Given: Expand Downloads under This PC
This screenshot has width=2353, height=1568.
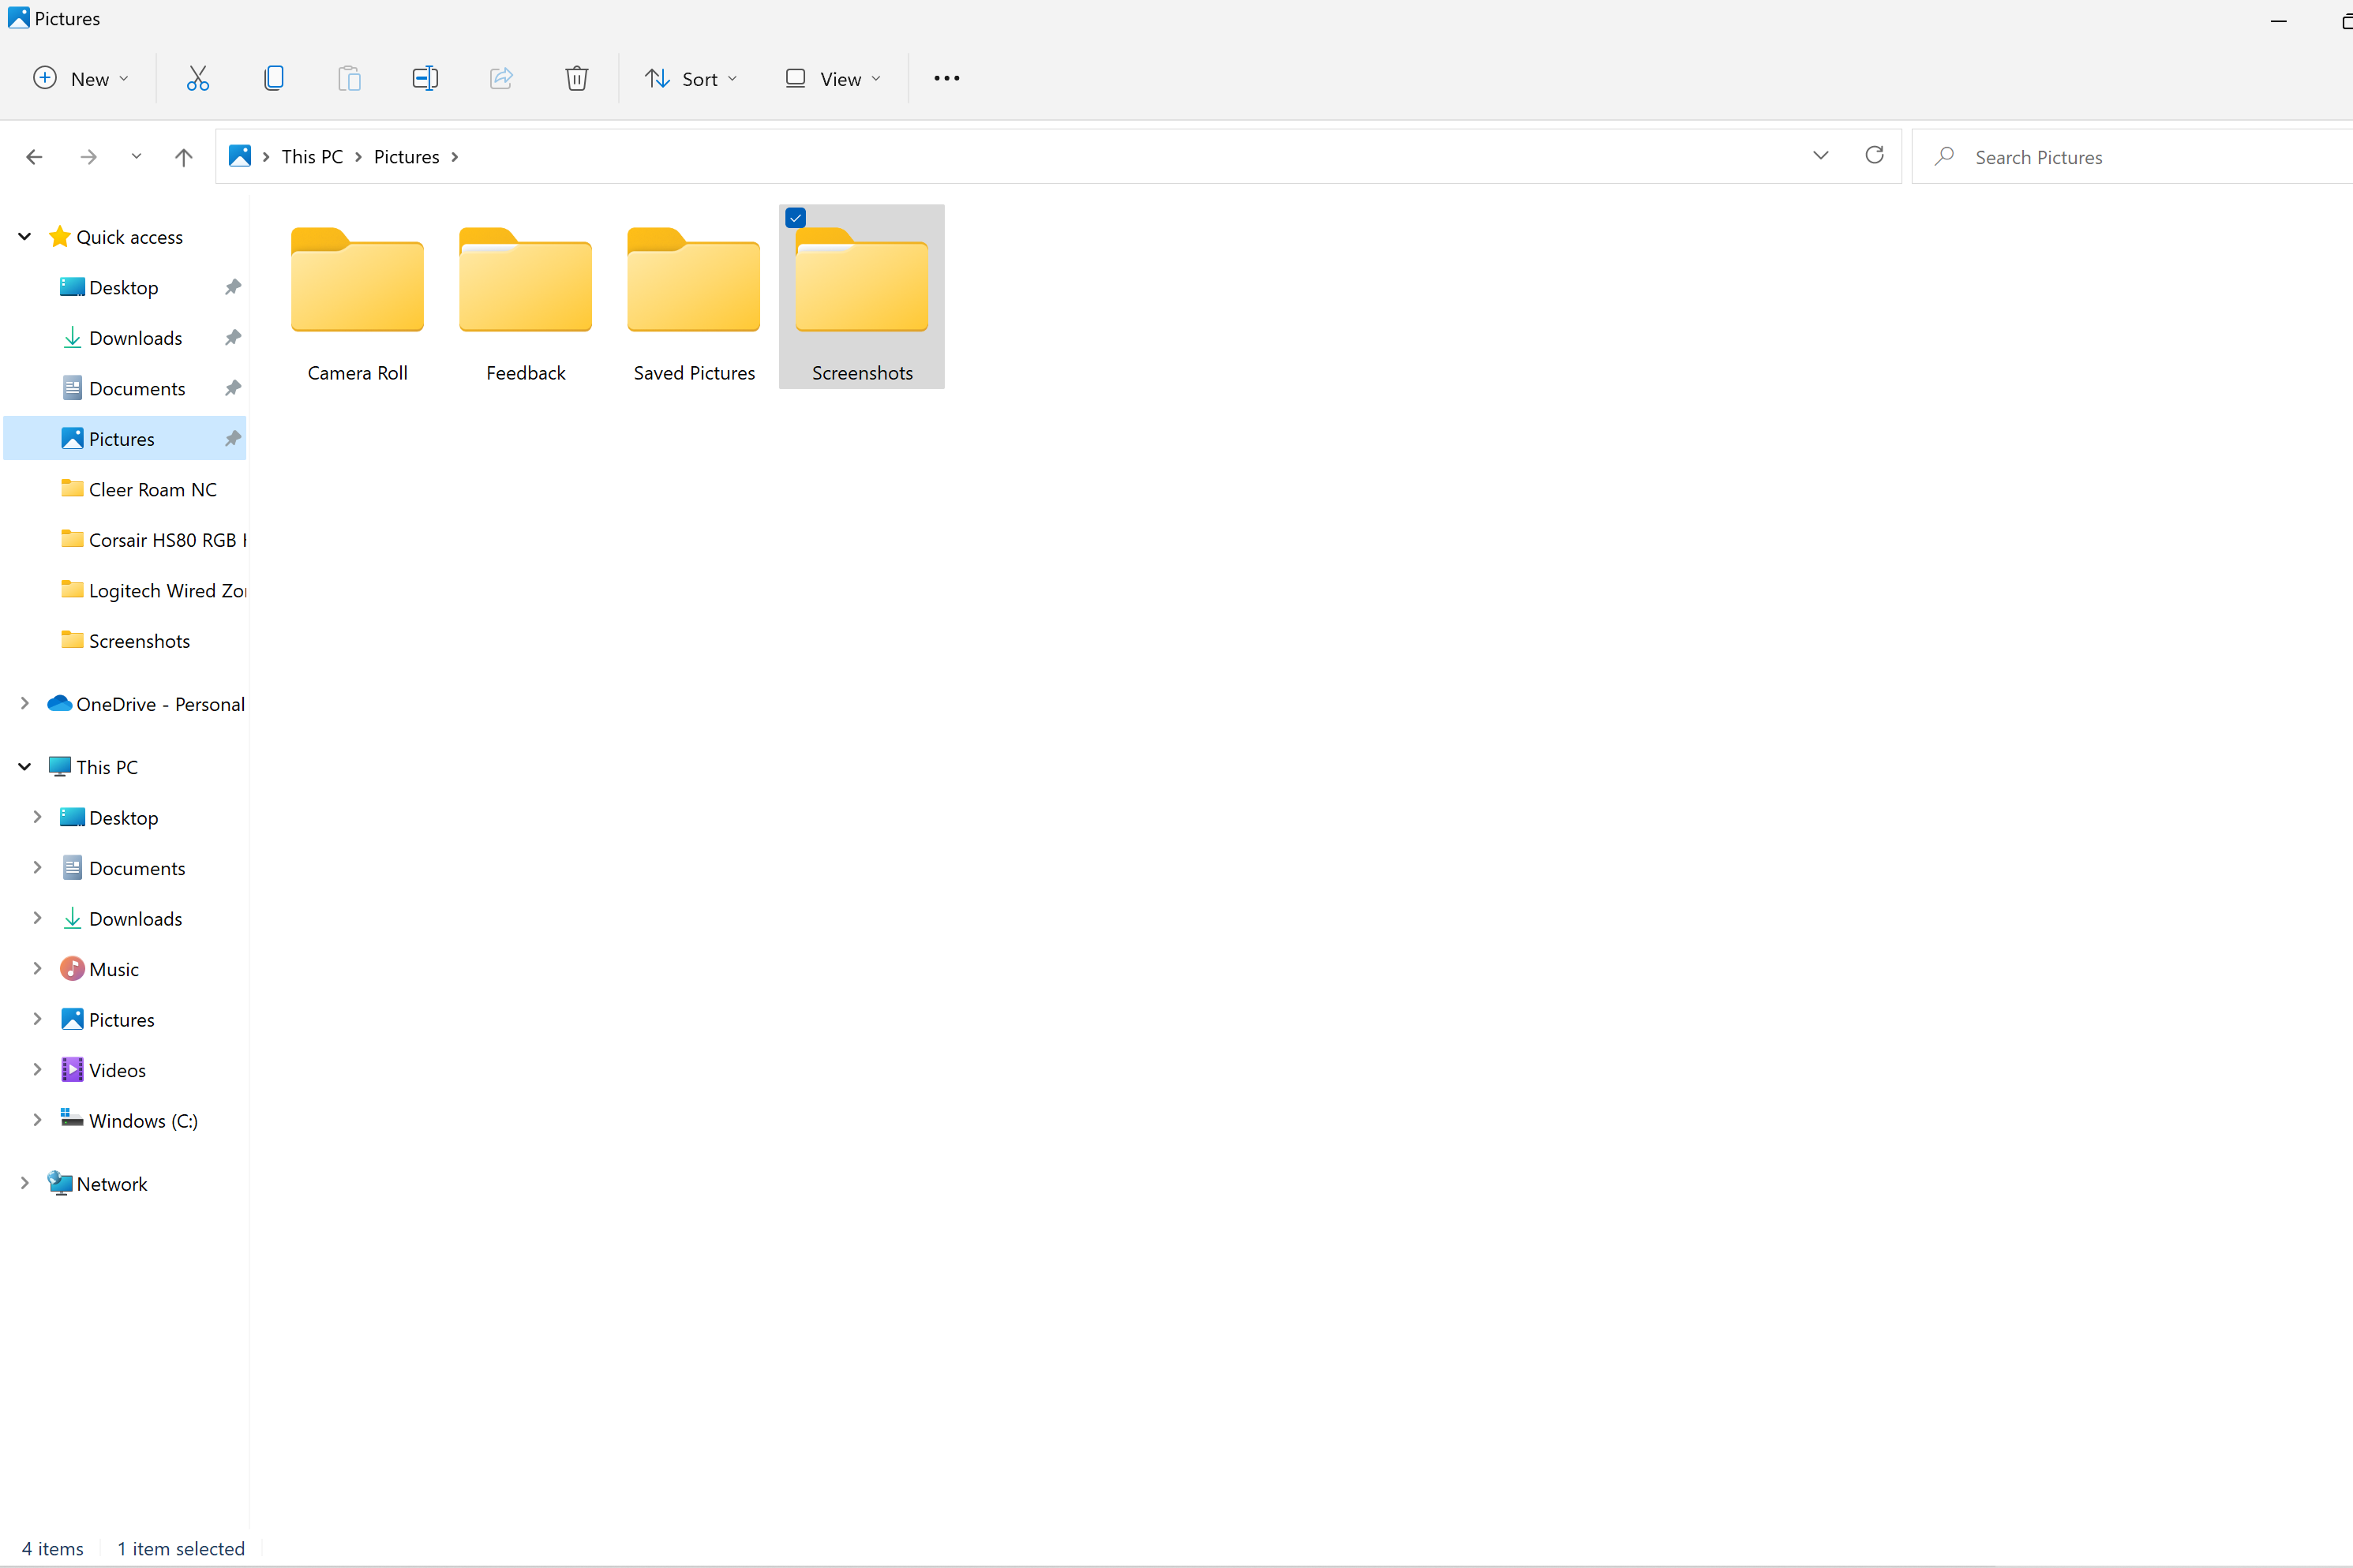Looking at the screenshot, I should [x=37, y=918].
